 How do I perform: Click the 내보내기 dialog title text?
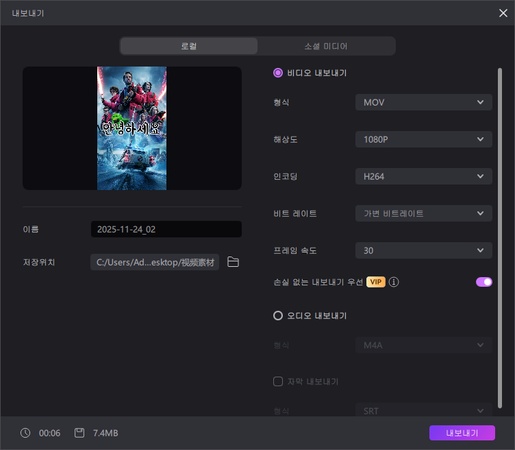[28, 13]
